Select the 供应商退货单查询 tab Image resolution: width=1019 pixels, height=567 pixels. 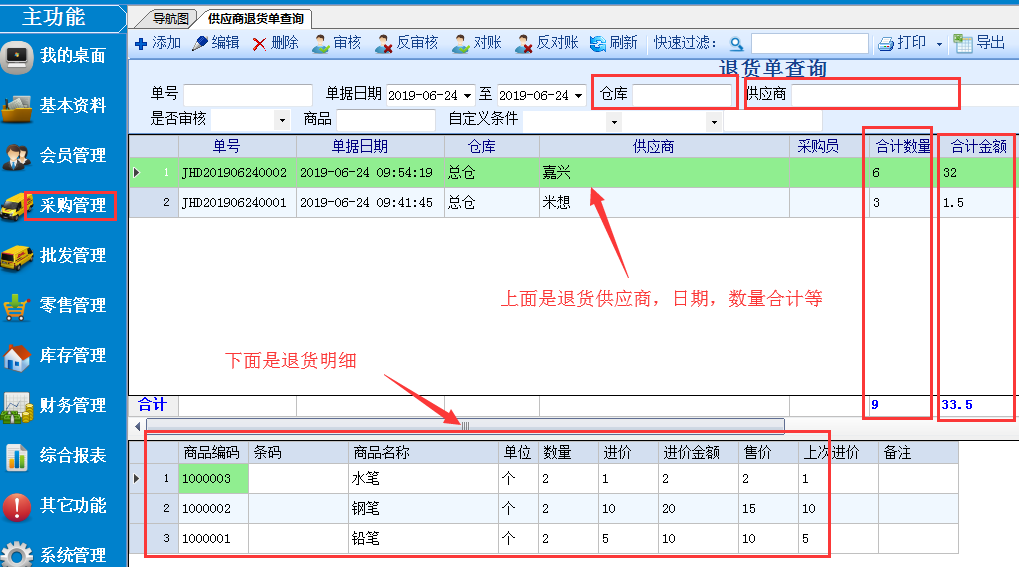click(x=255, y=19)
